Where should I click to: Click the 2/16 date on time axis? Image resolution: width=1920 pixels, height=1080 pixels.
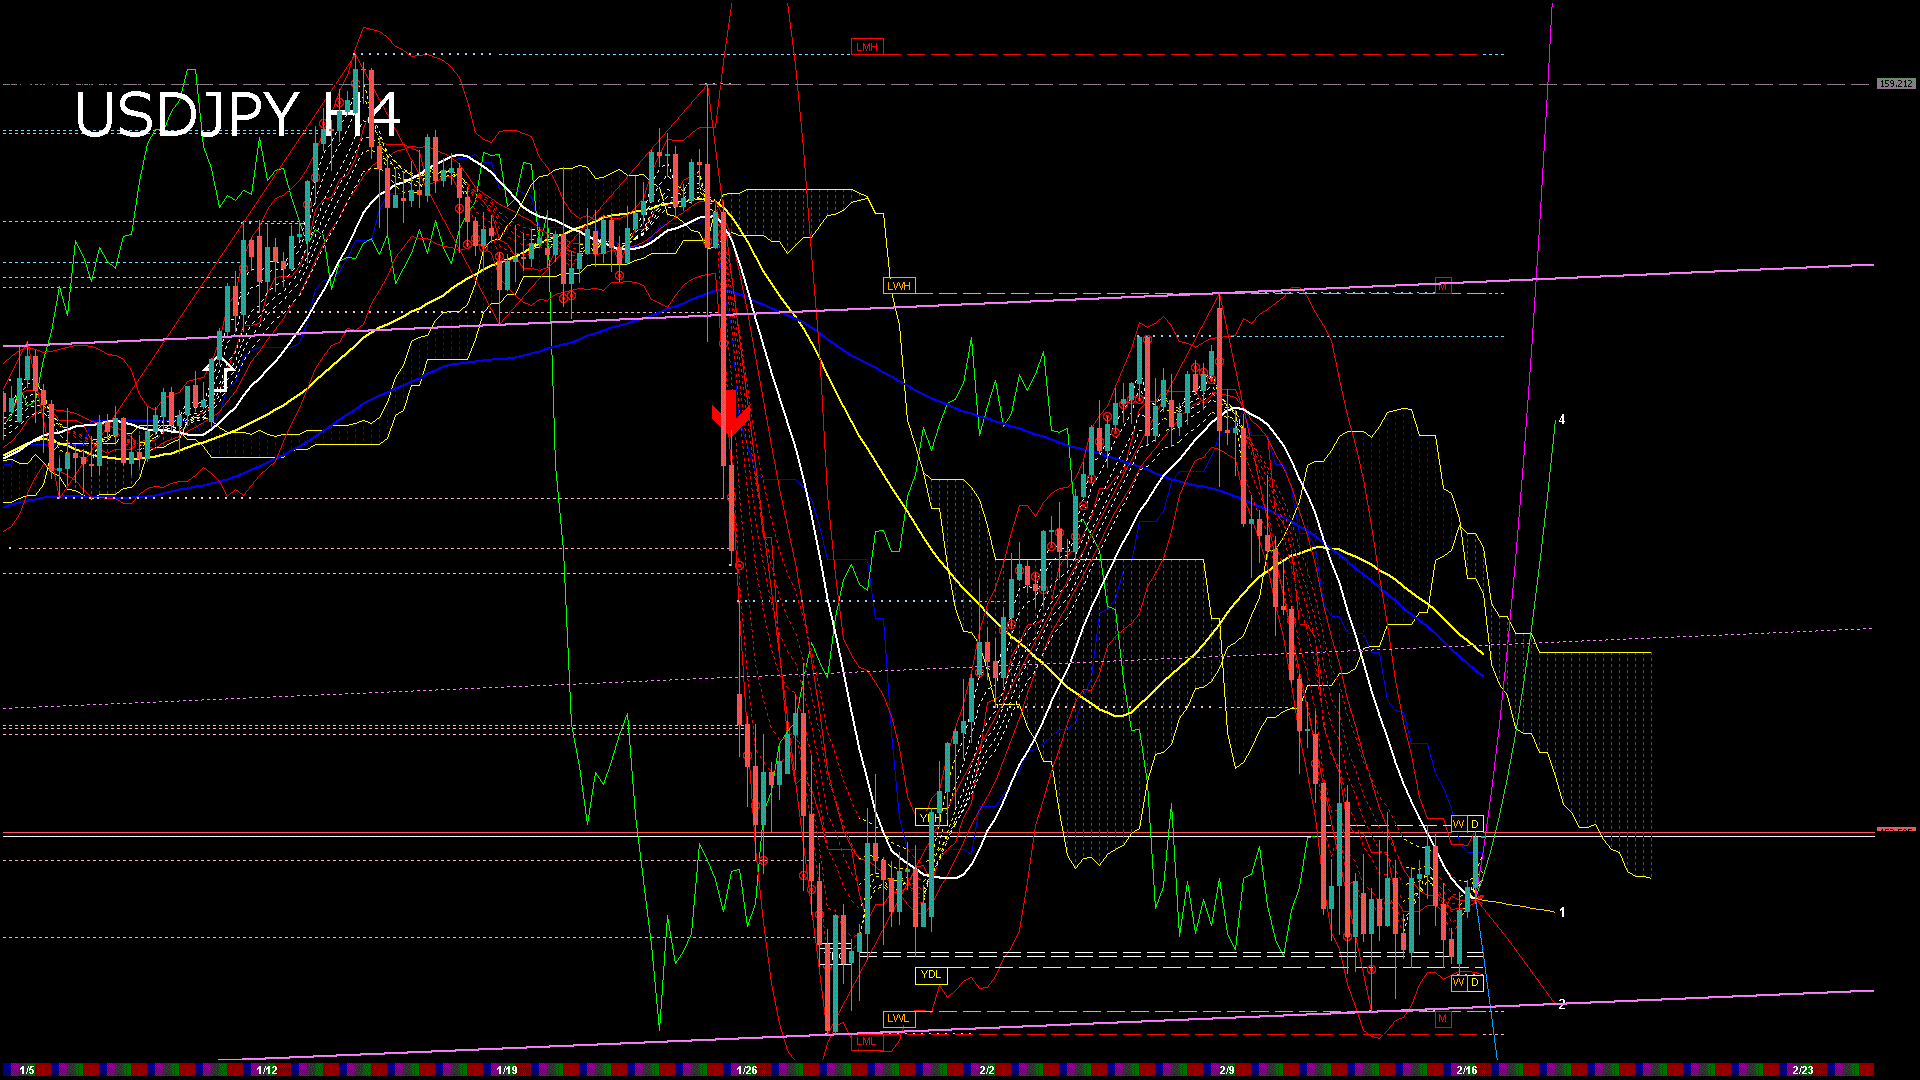pos(1466,1070)
